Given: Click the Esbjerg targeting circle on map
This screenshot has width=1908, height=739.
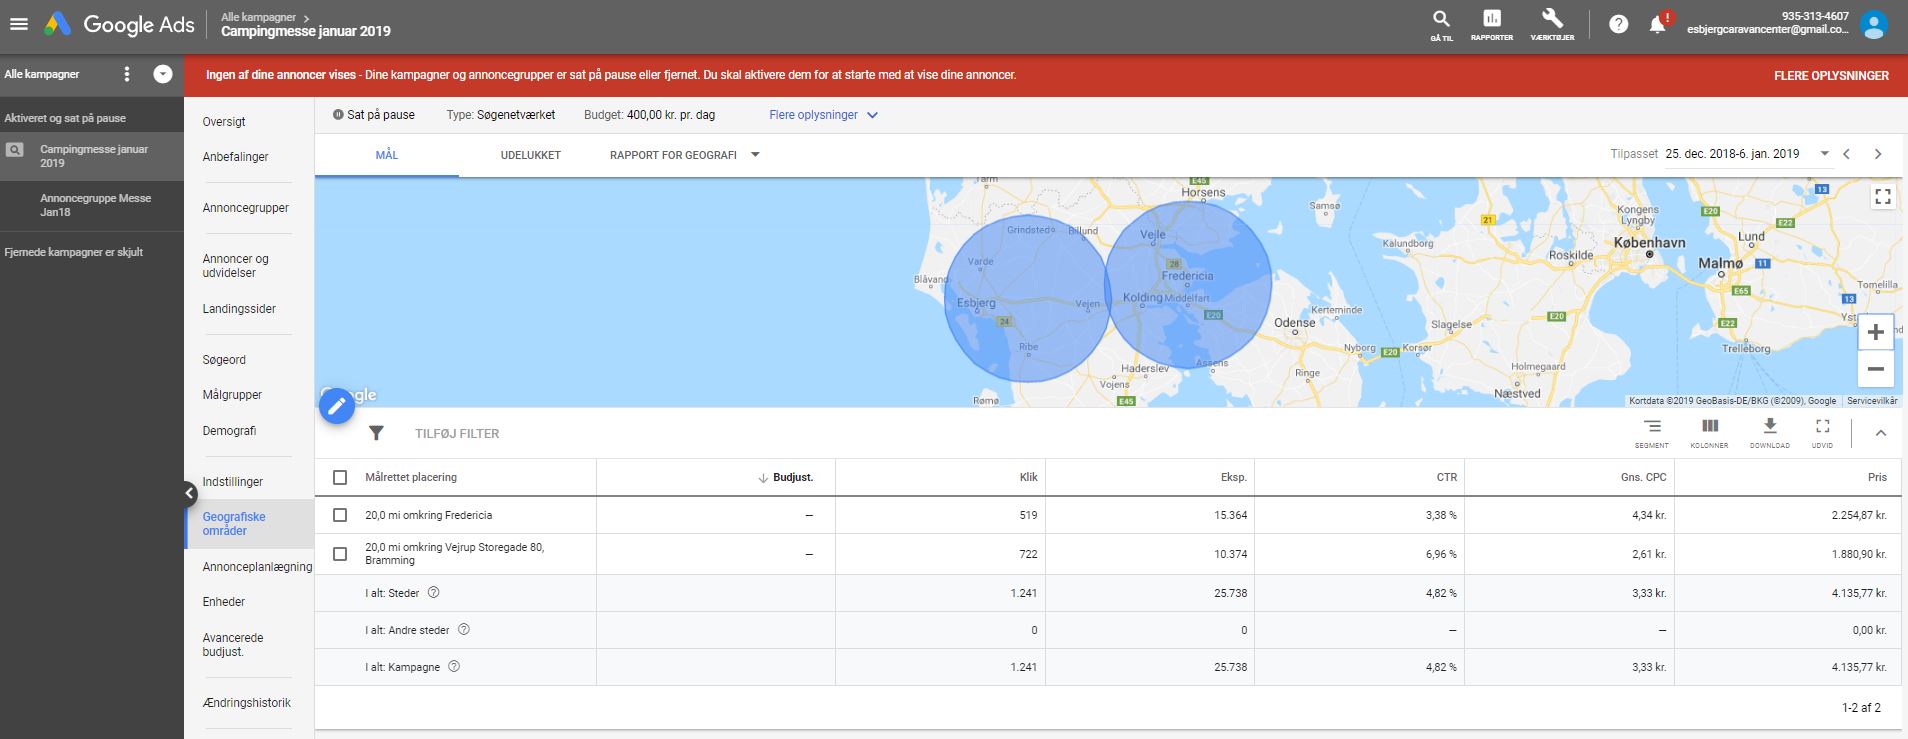Looking at the screenshot, I should 1027,298.
